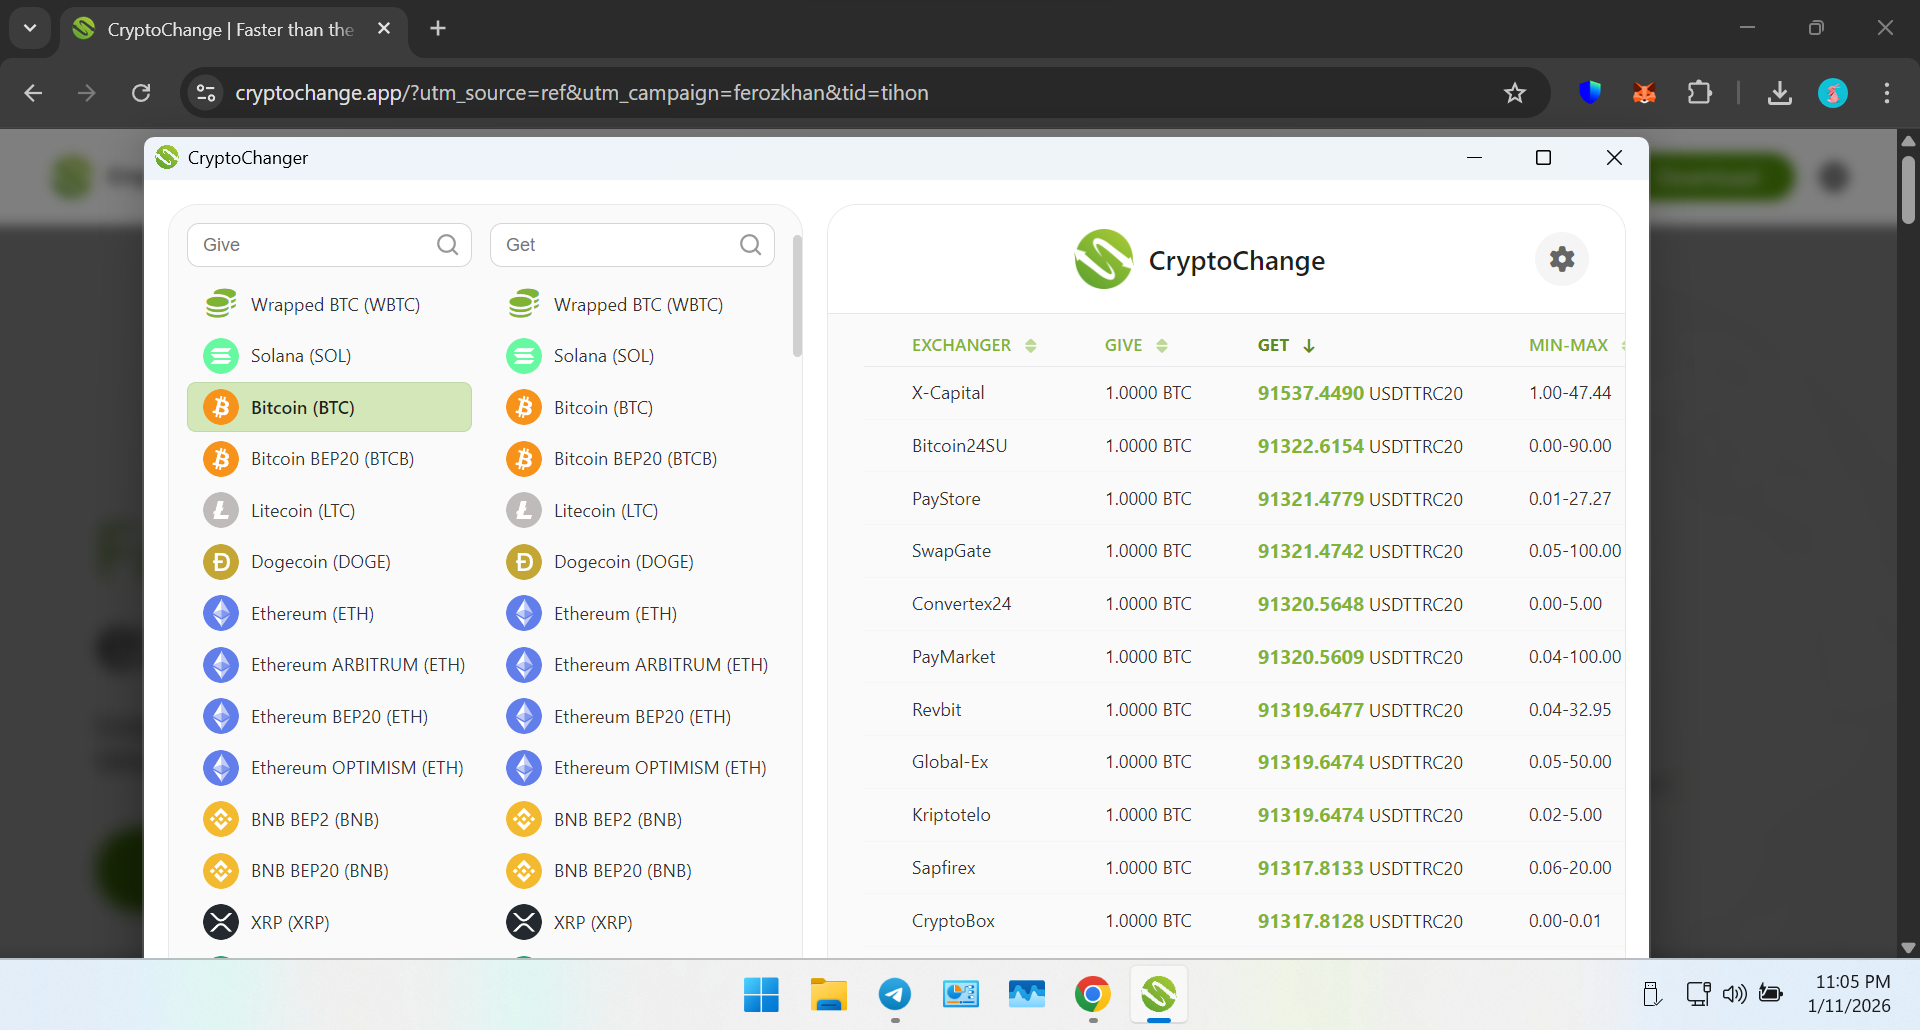Open the Chrome tab search dropdown
This screenshot has width=1920, height=1030.
pos(30,28)
